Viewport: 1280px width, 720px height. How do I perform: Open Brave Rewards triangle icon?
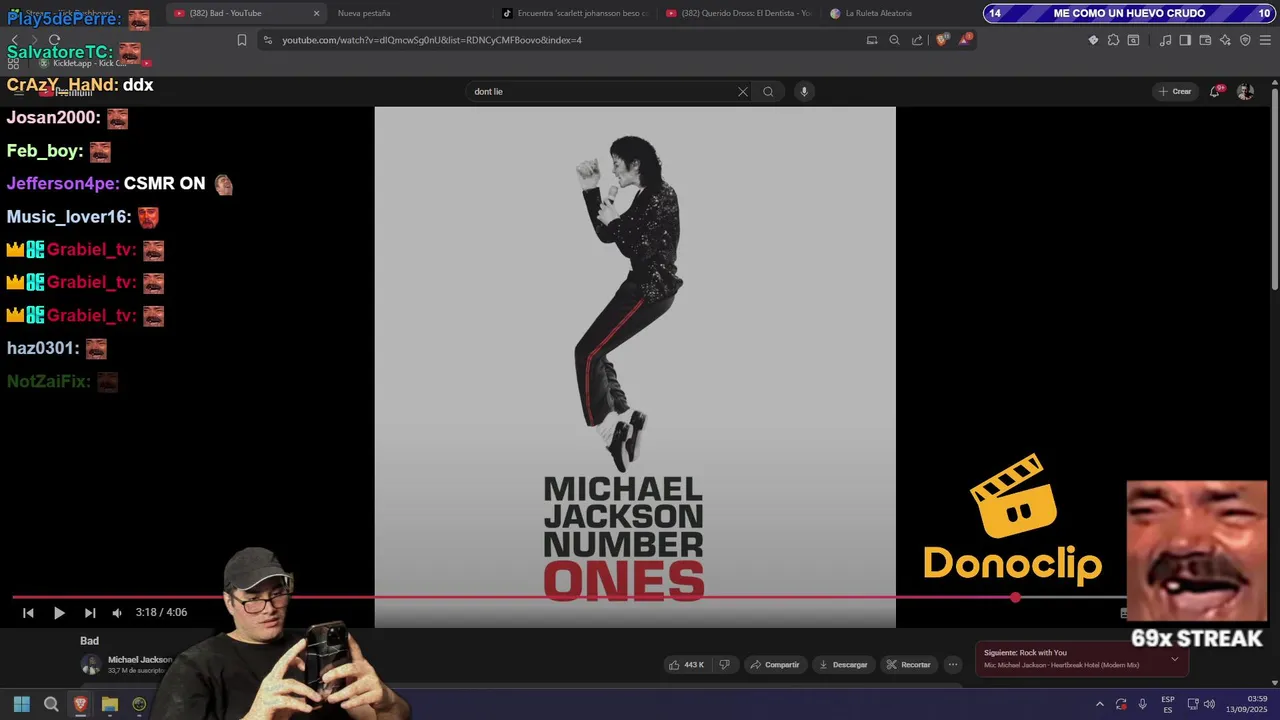(x=965, y=40)
